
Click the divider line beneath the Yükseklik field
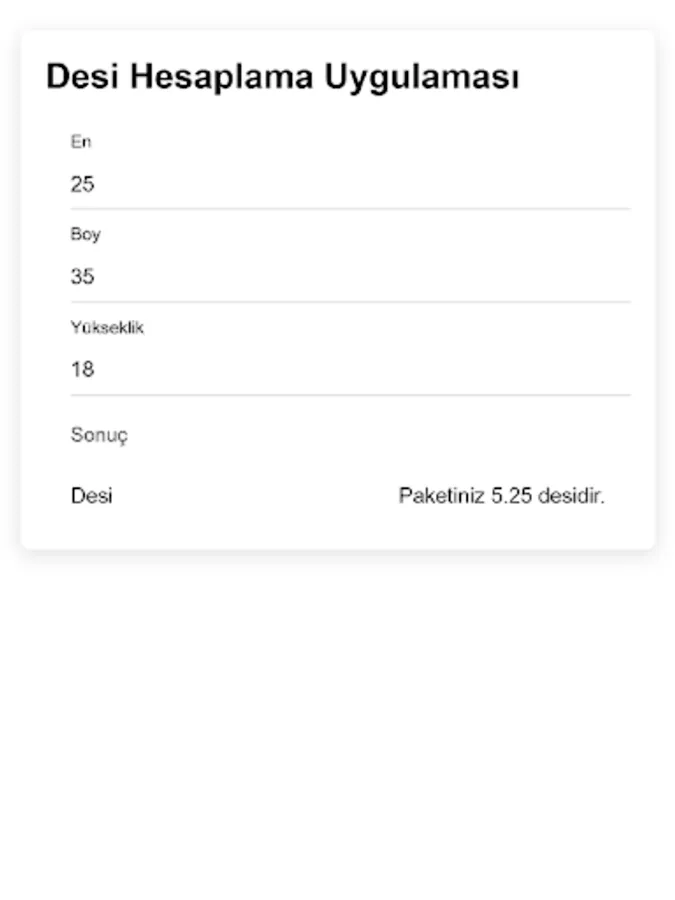(x=350, y=394)
